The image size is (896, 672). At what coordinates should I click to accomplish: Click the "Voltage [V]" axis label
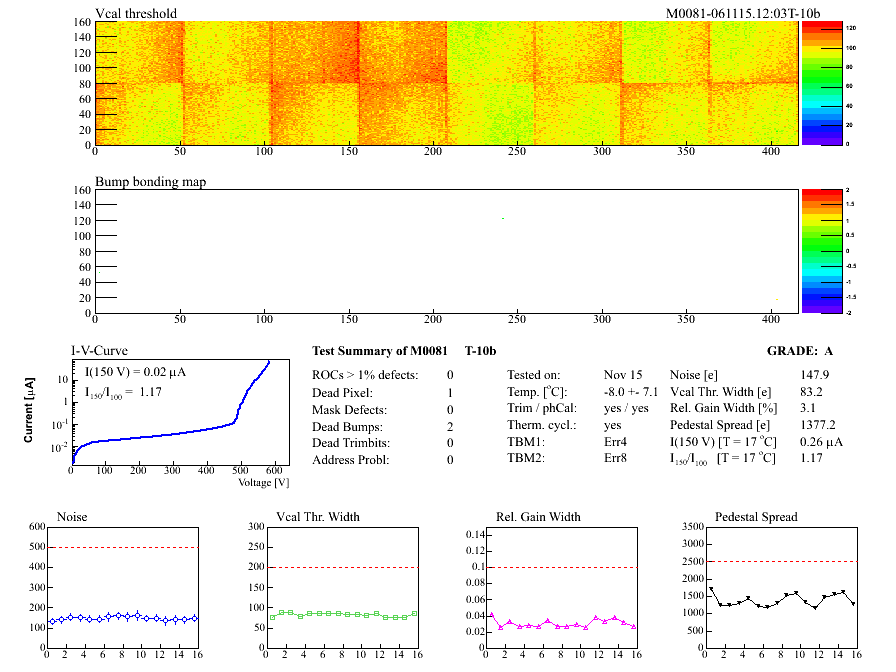(x=263, y=482)
